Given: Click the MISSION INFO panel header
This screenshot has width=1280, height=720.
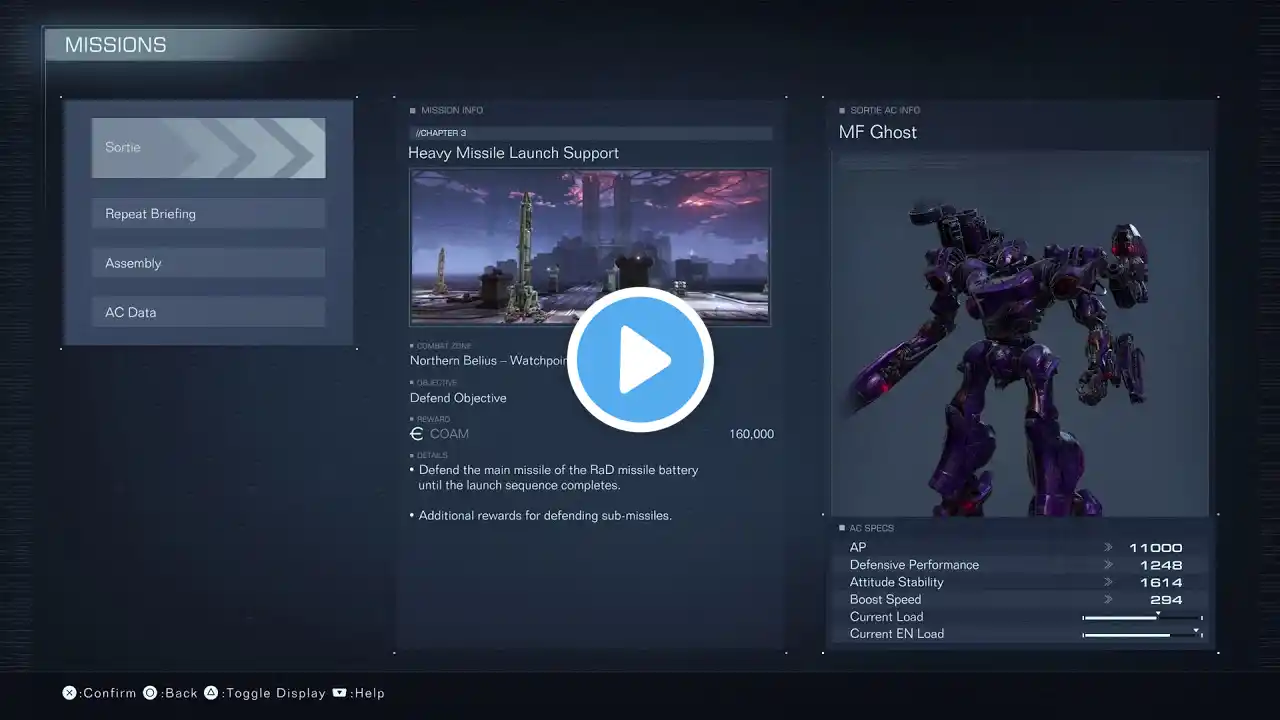Looking at the screenshot, I should coord(452,110).
